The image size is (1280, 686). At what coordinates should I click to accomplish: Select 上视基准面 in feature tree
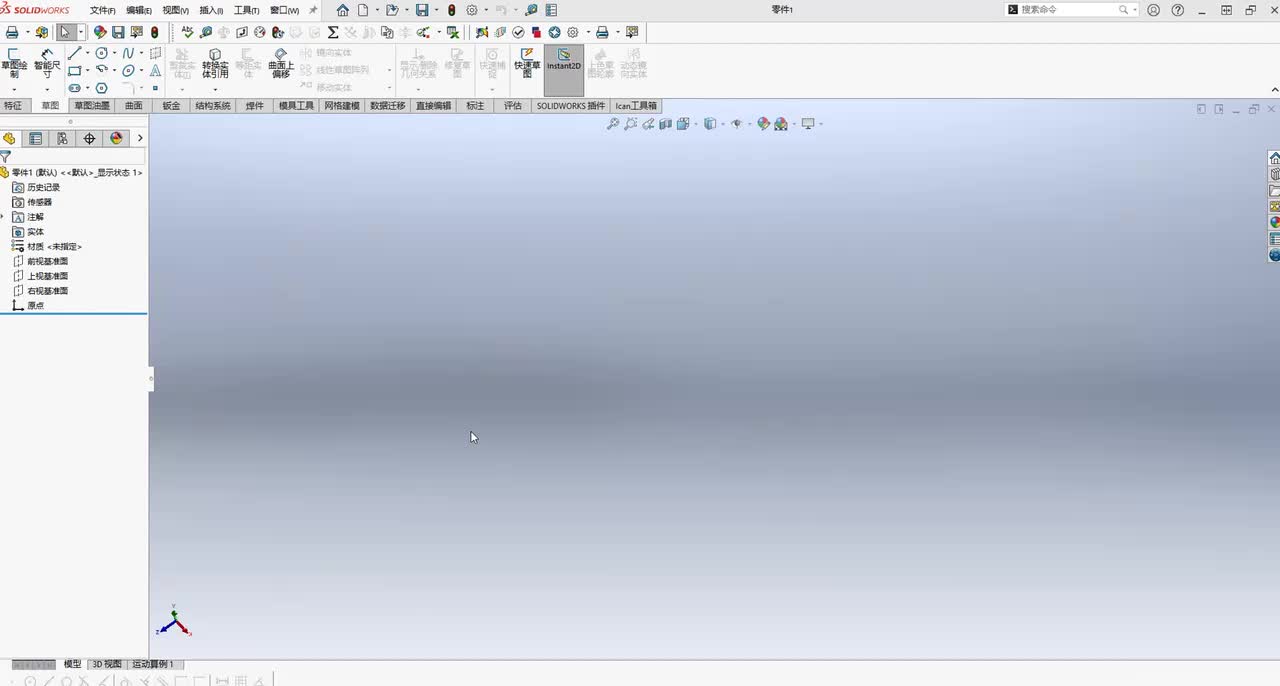pos(40,276)
